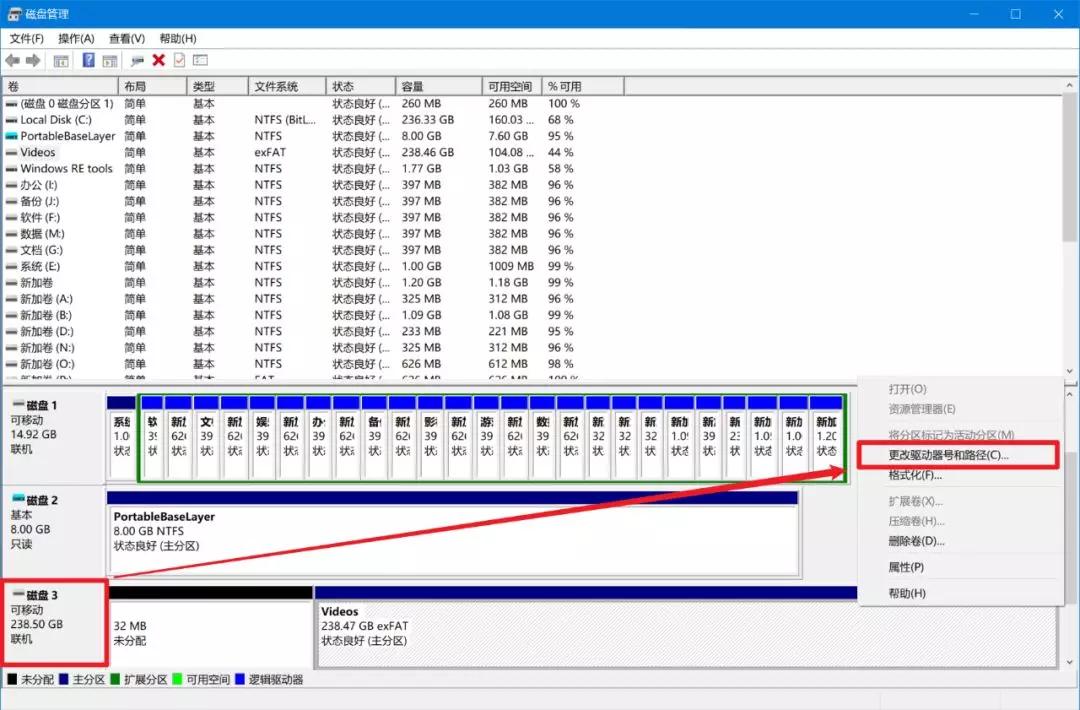Viewport: 1080px width, 710px height.
Task: Click the properties checkmark sheet icon
Action: pos(179,61)
